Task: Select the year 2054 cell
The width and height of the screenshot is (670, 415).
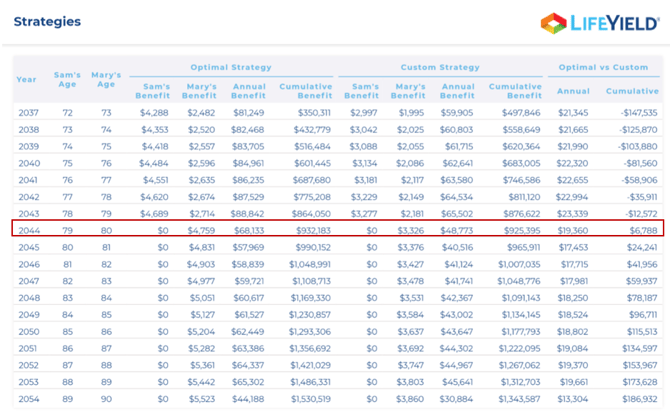Action: click(29, 399)
